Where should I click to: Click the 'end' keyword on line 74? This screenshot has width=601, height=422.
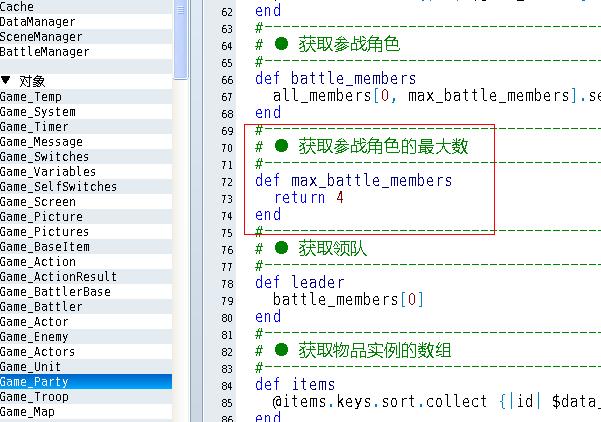point(268,215)
